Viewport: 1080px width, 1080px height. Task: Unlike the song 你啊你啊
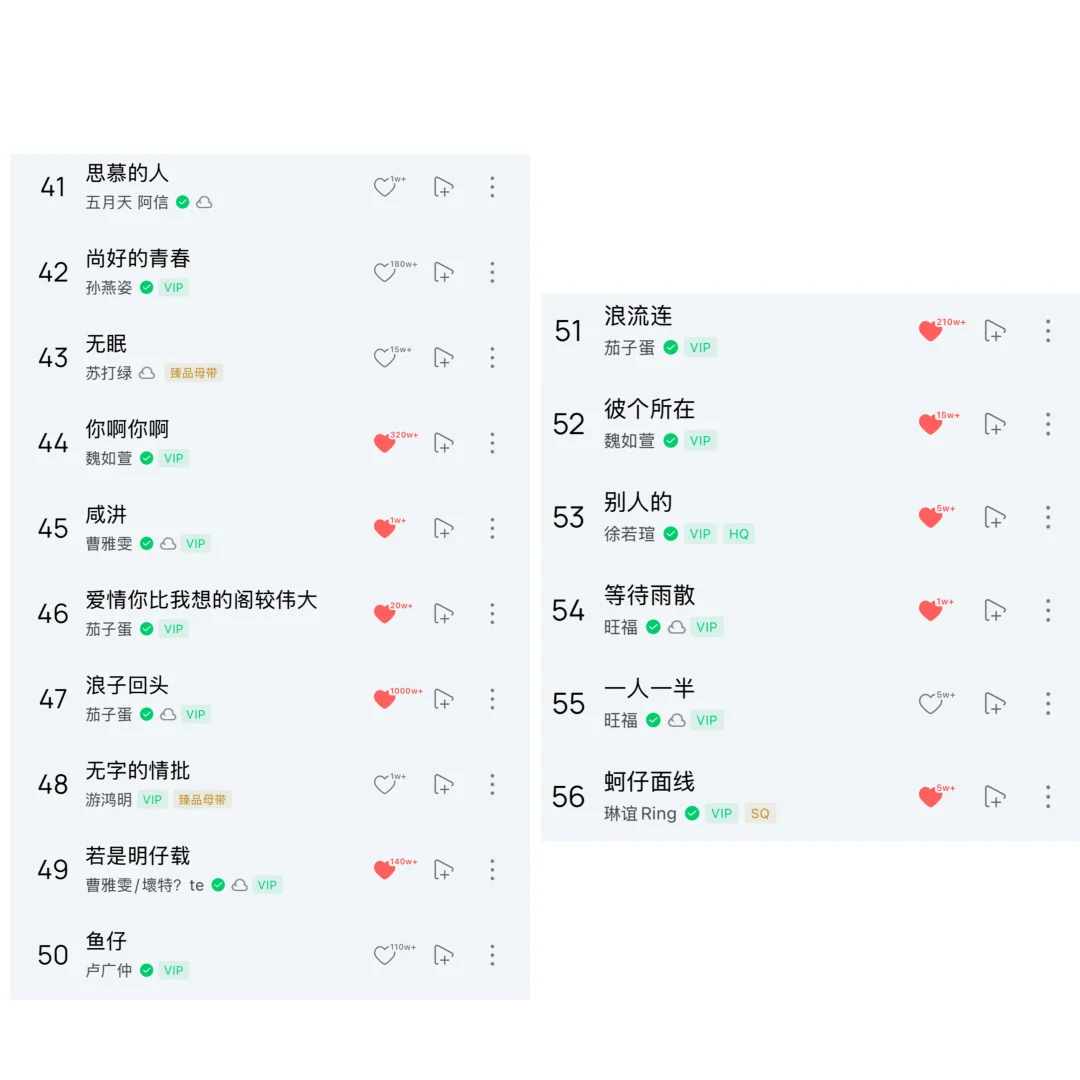[x=384, y=443]
